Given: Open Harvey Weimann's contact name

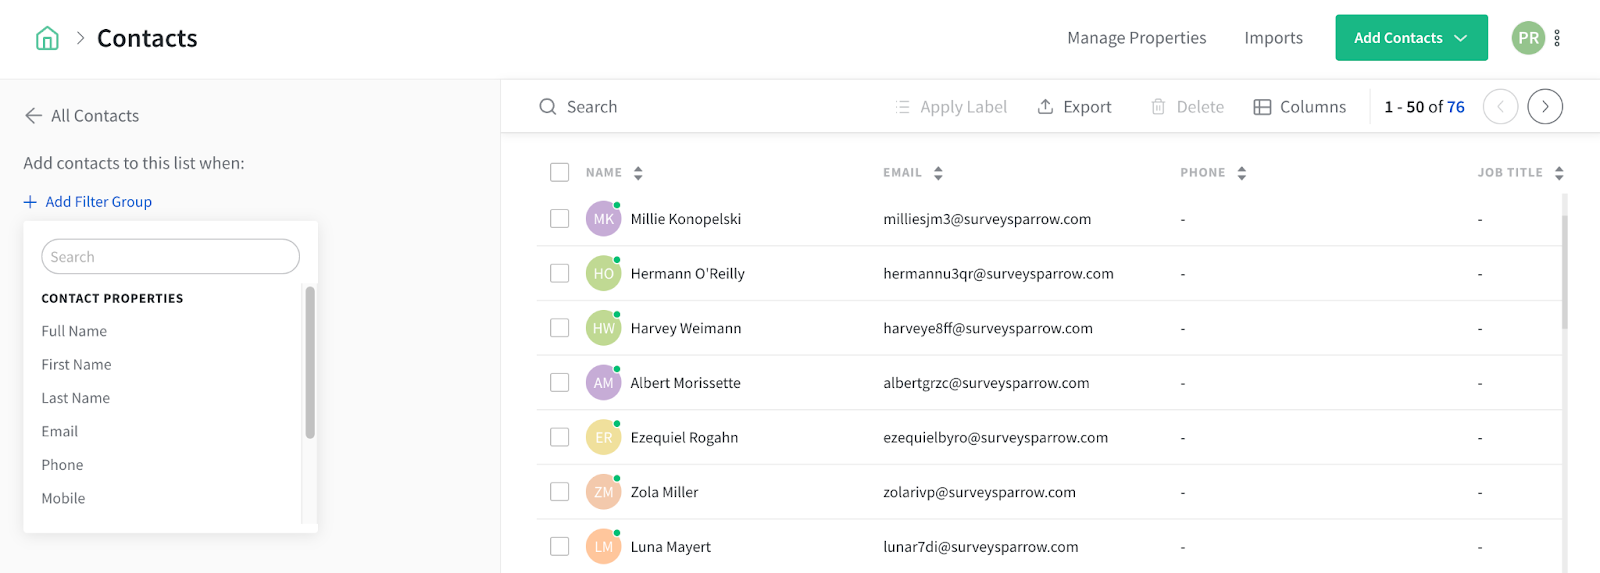Looking at the screenshot, I should [685, 328].
